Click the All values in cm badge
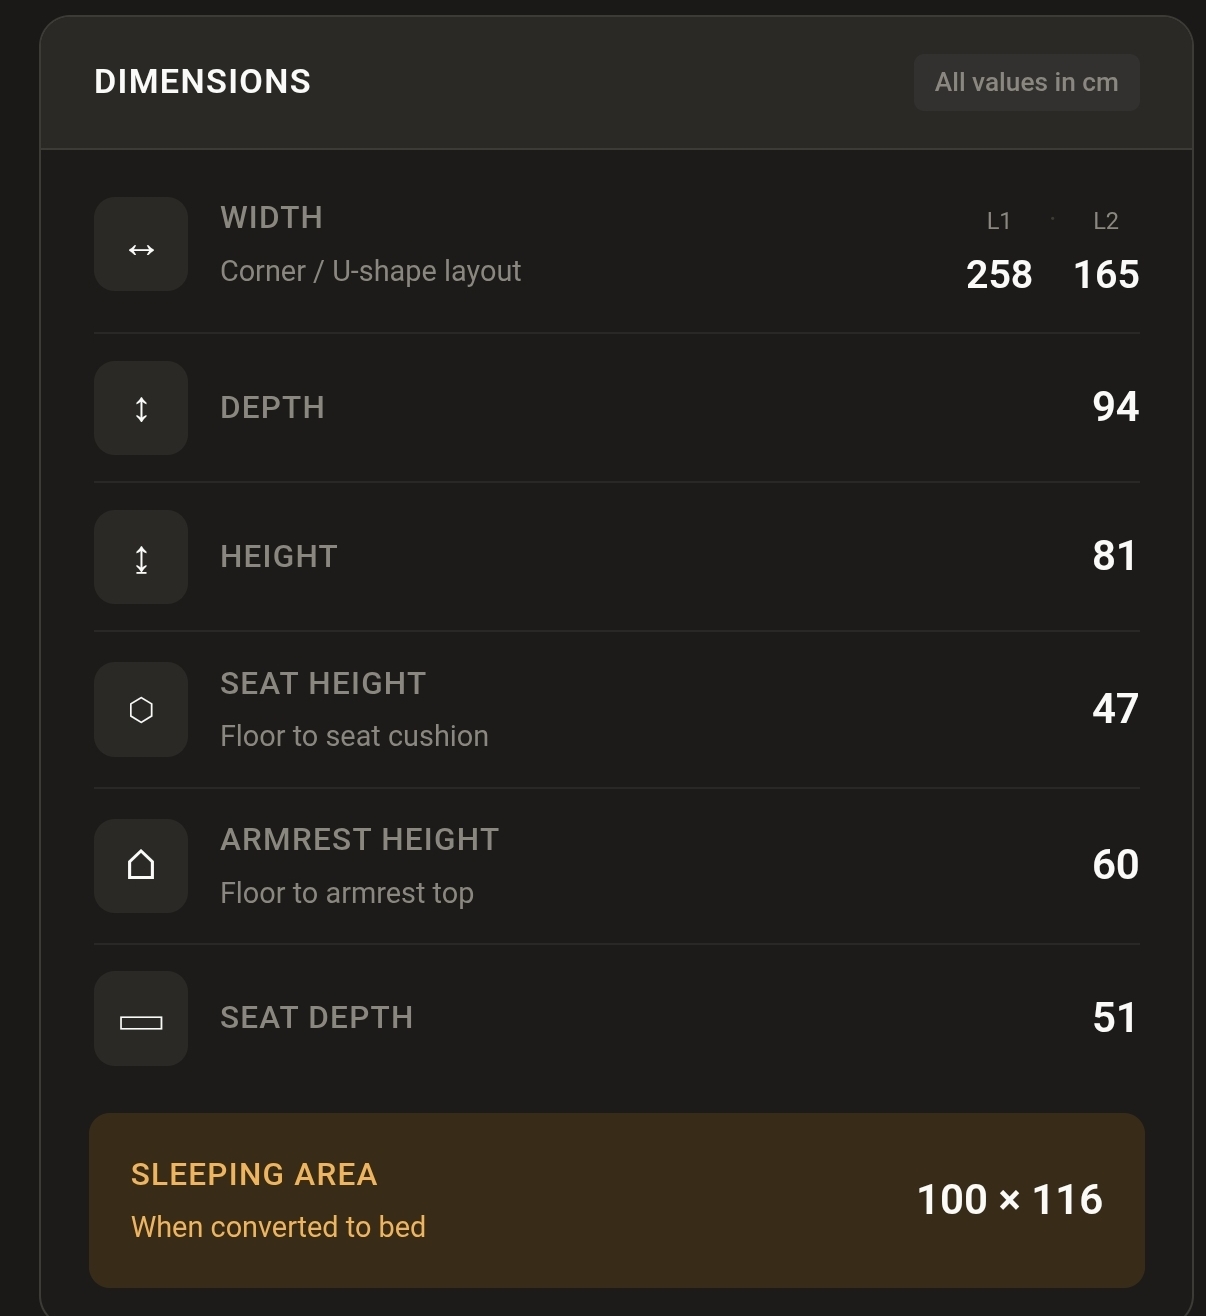 pyautogui.click(x=1026, y=82)
